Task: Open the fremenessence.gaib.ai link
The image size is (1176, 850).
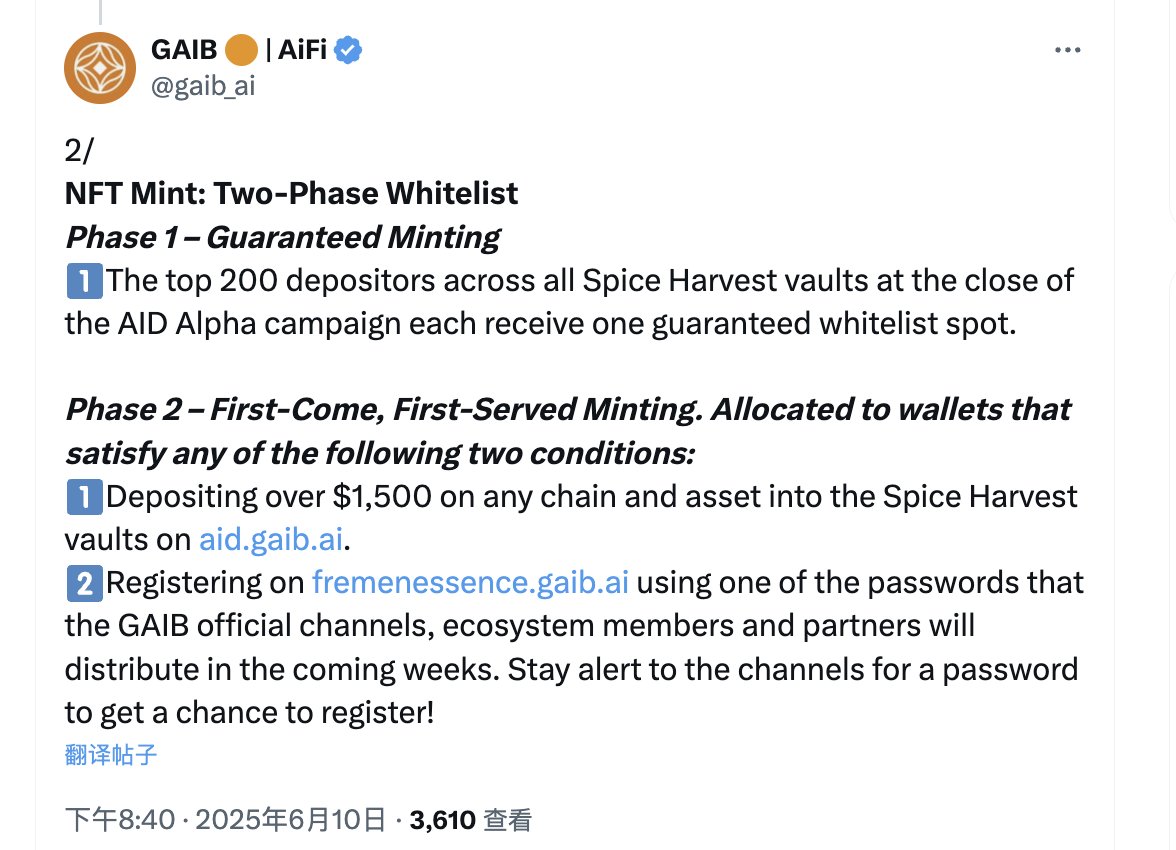Action: [x=470, y=583]
